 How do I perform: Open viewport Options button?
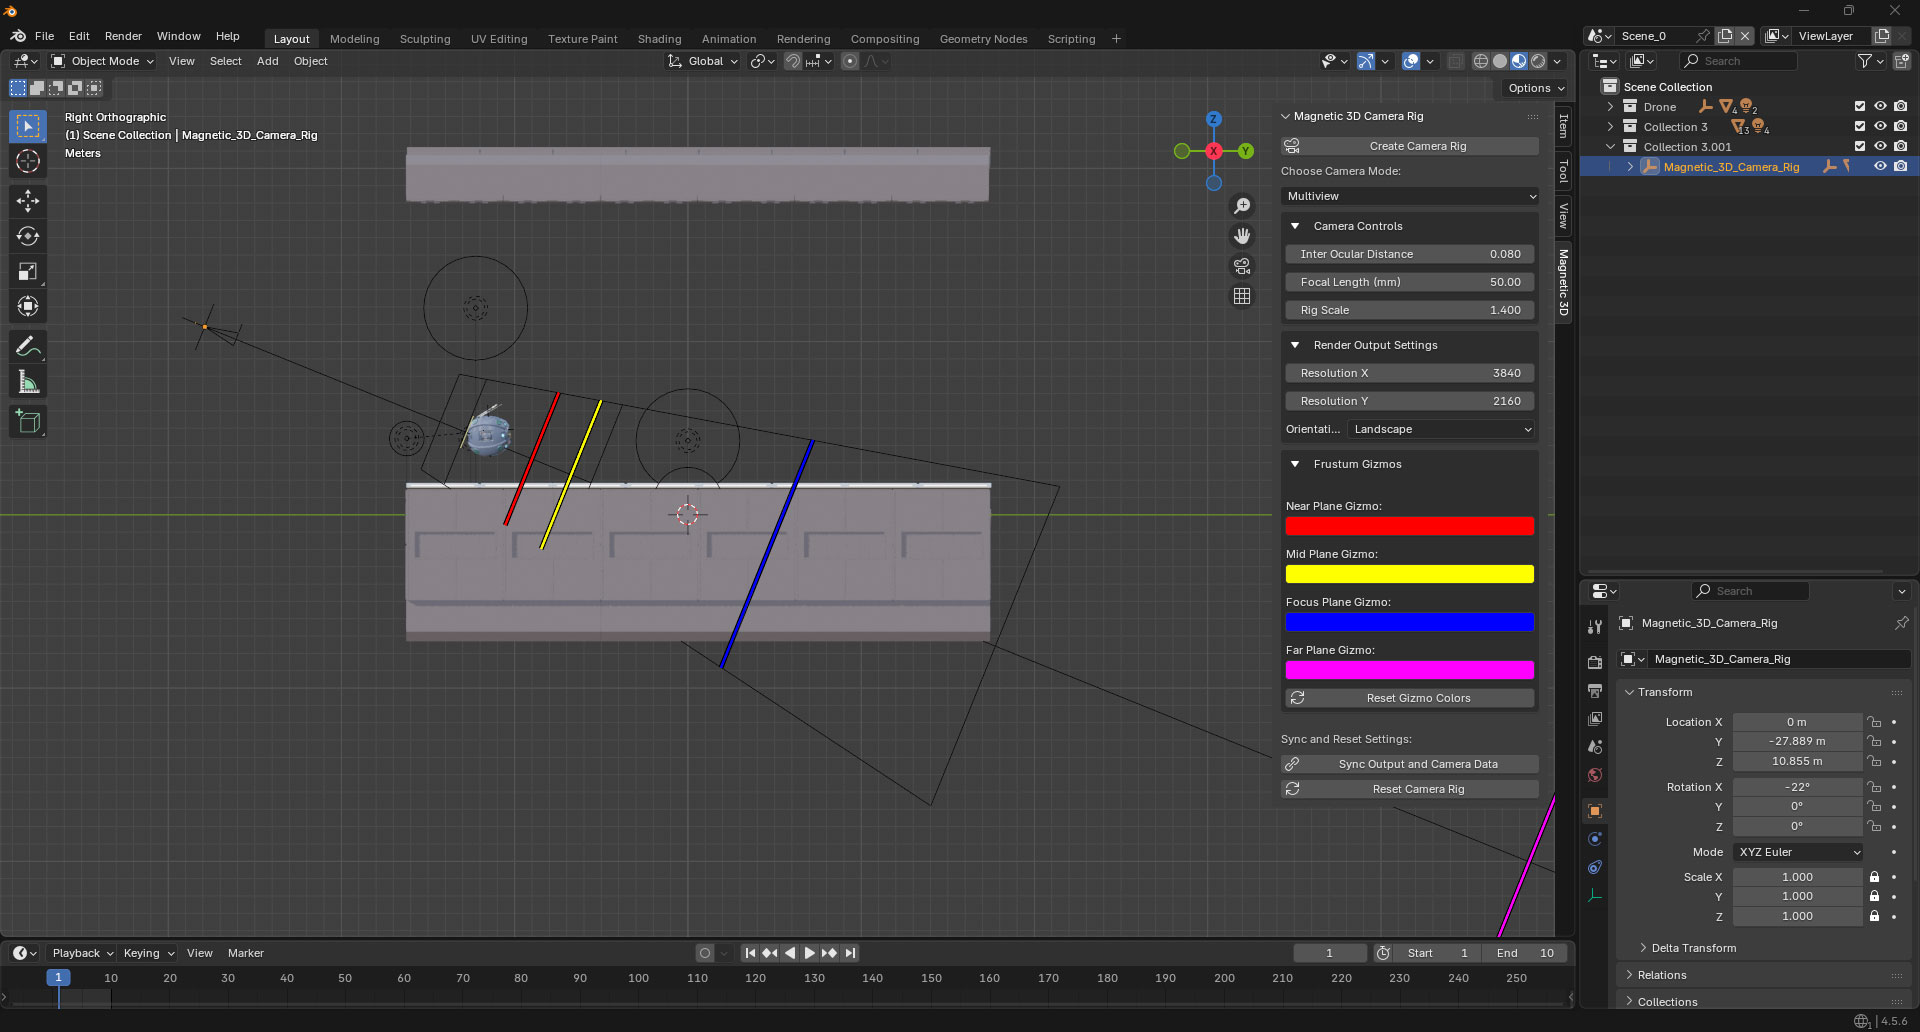point(1536,88)
